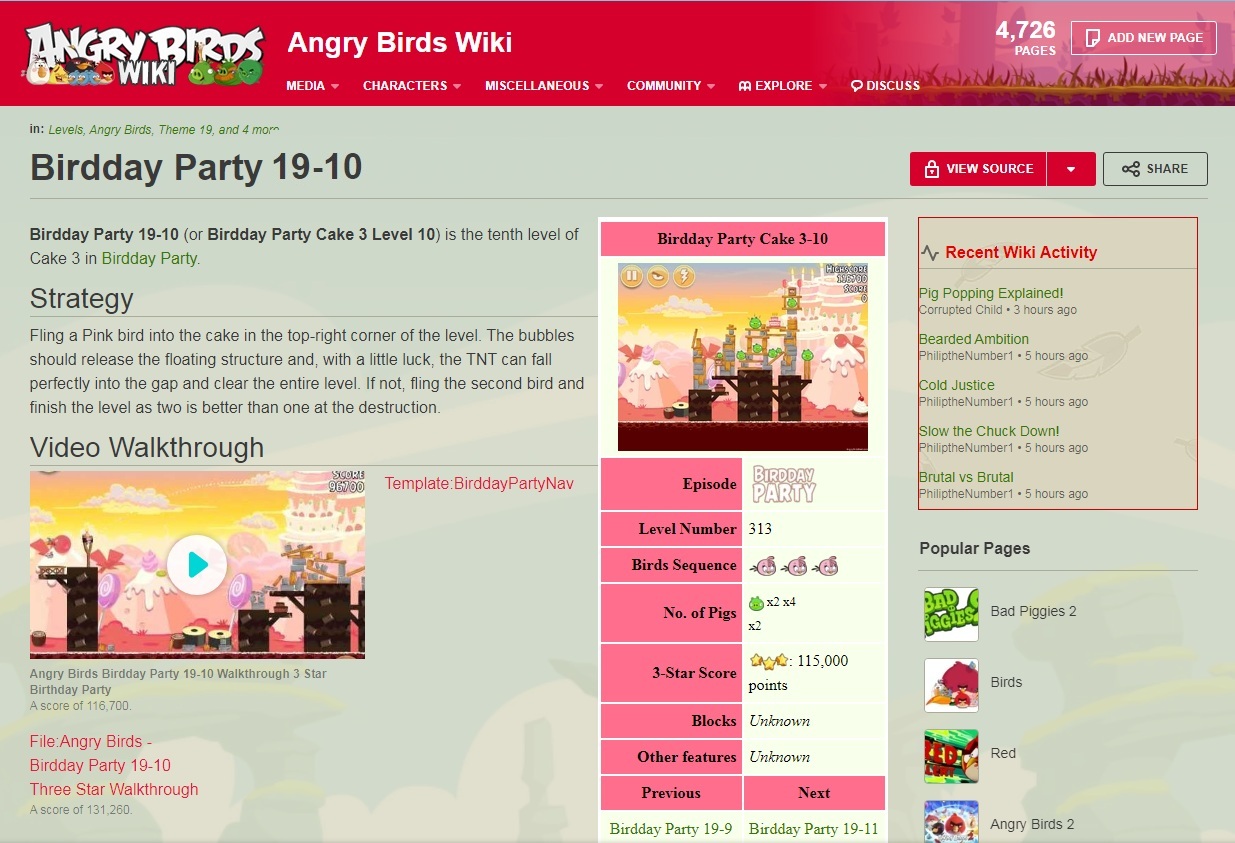Open the Community menu

coord(671,86)
